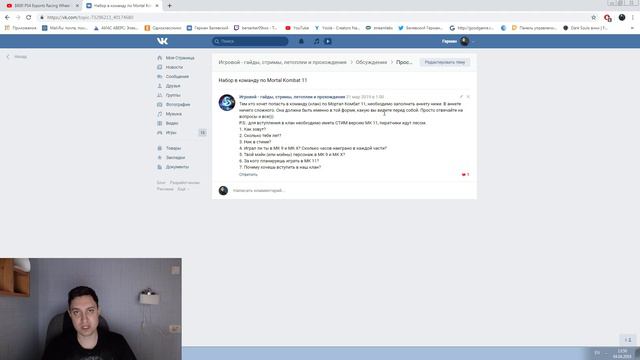Click the address bar URL
The height and width of the screenshot is (360, 640).
[90, 18]
